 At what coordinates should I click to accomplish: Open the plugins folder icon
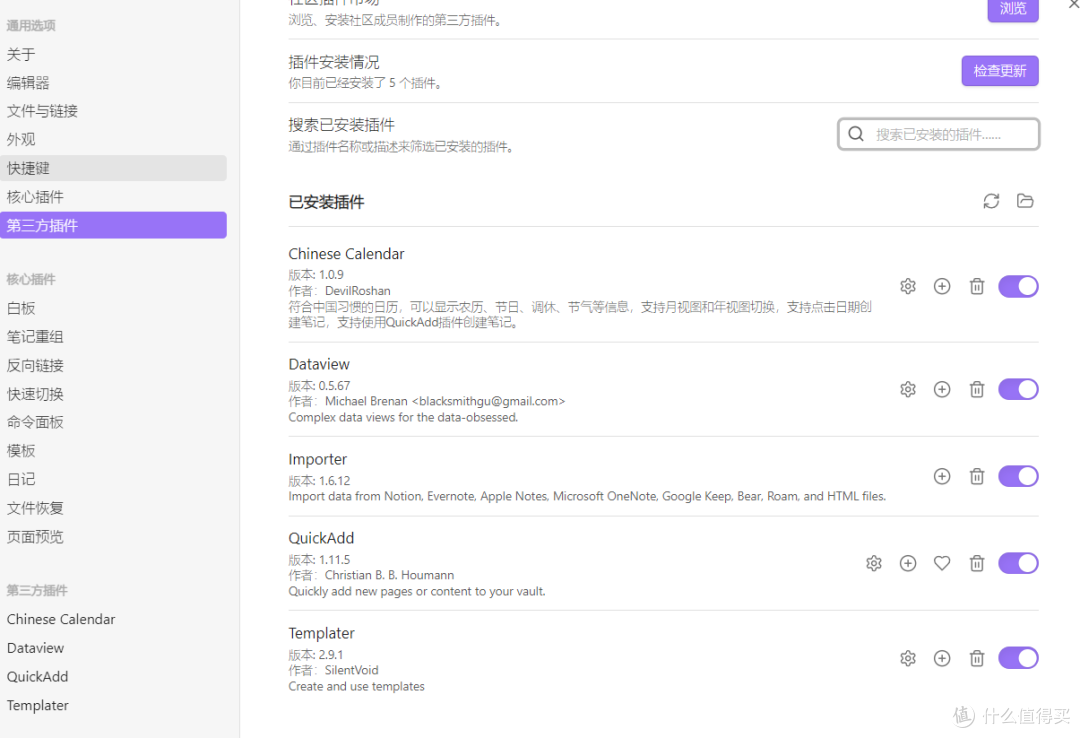click(1025, 201)
